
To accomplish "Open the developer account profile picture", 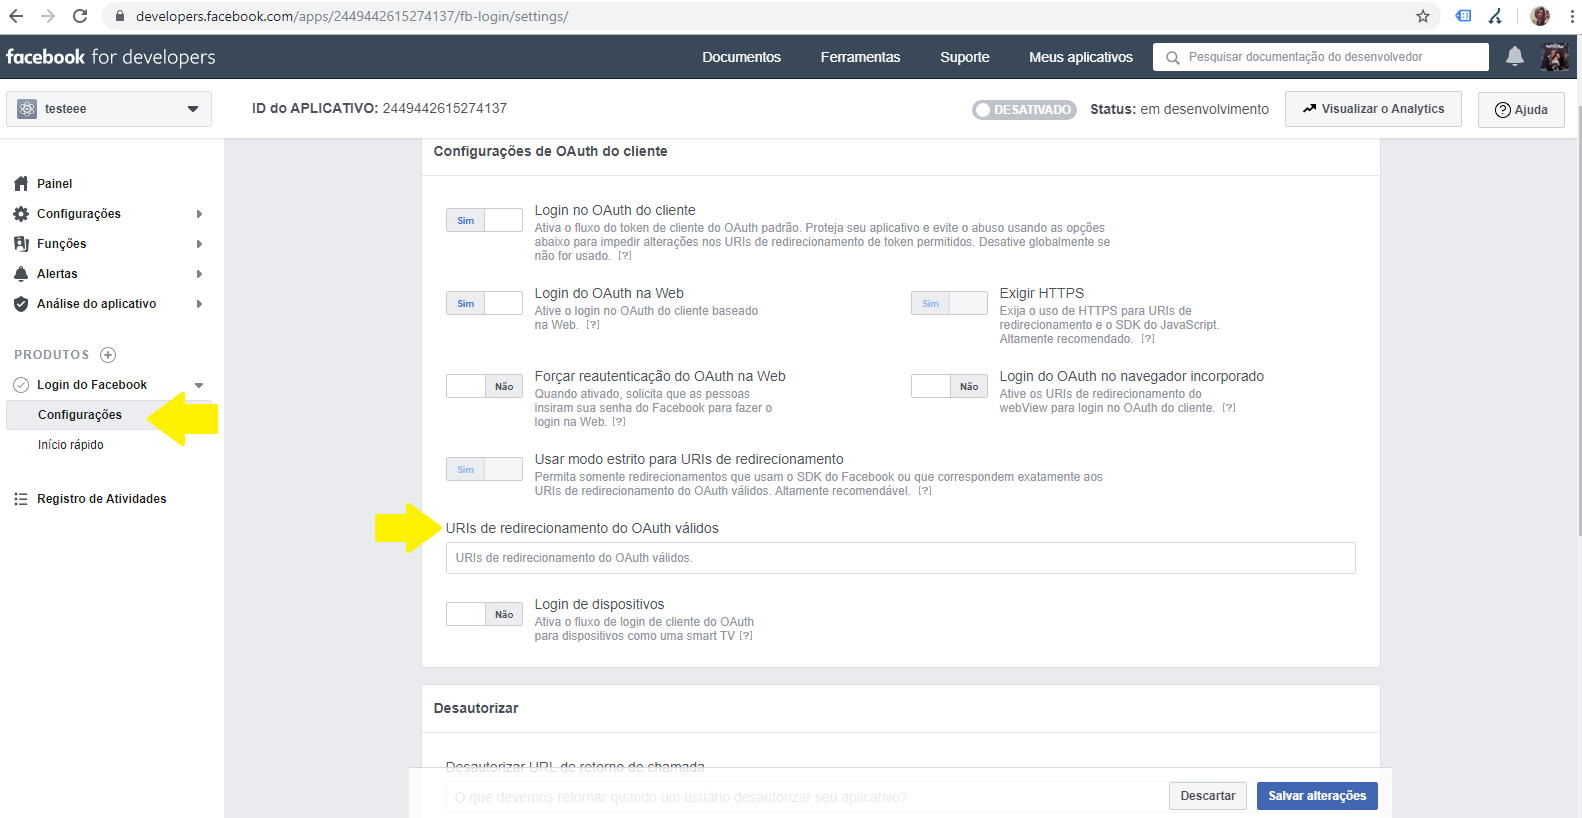I will [1554, 57].
